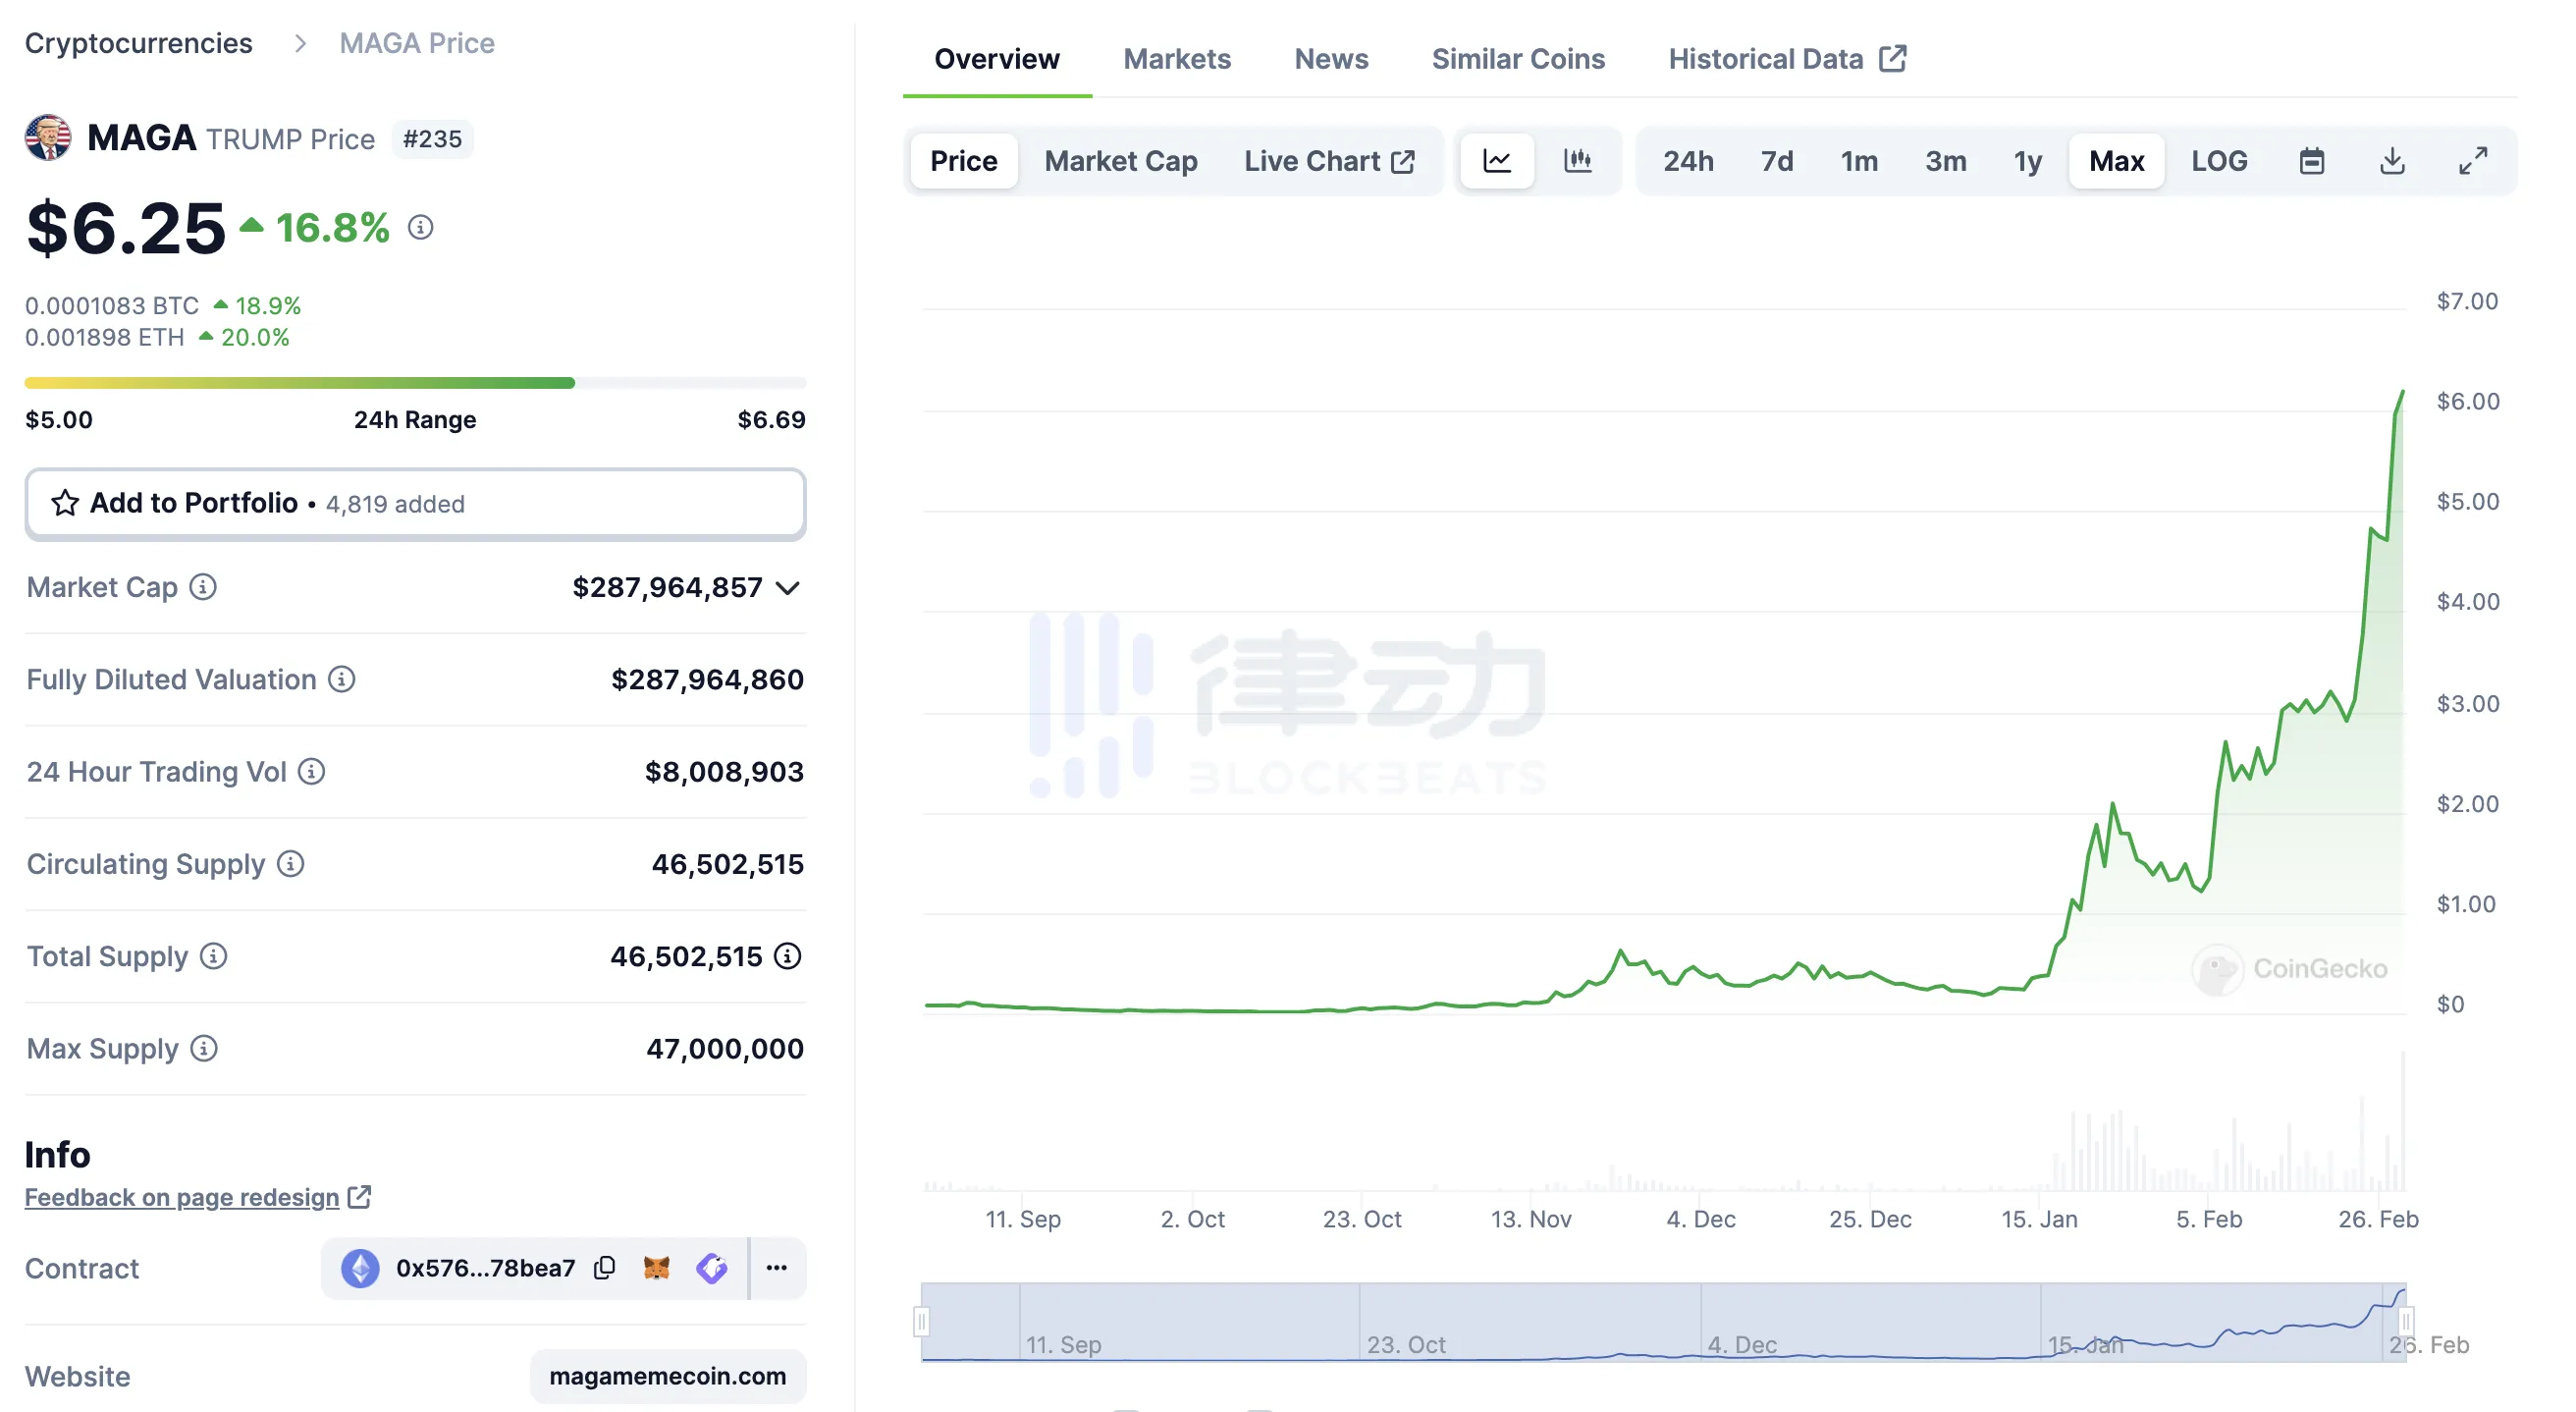
Task: Click the Live Chart external link icon
Action: 1405,160
